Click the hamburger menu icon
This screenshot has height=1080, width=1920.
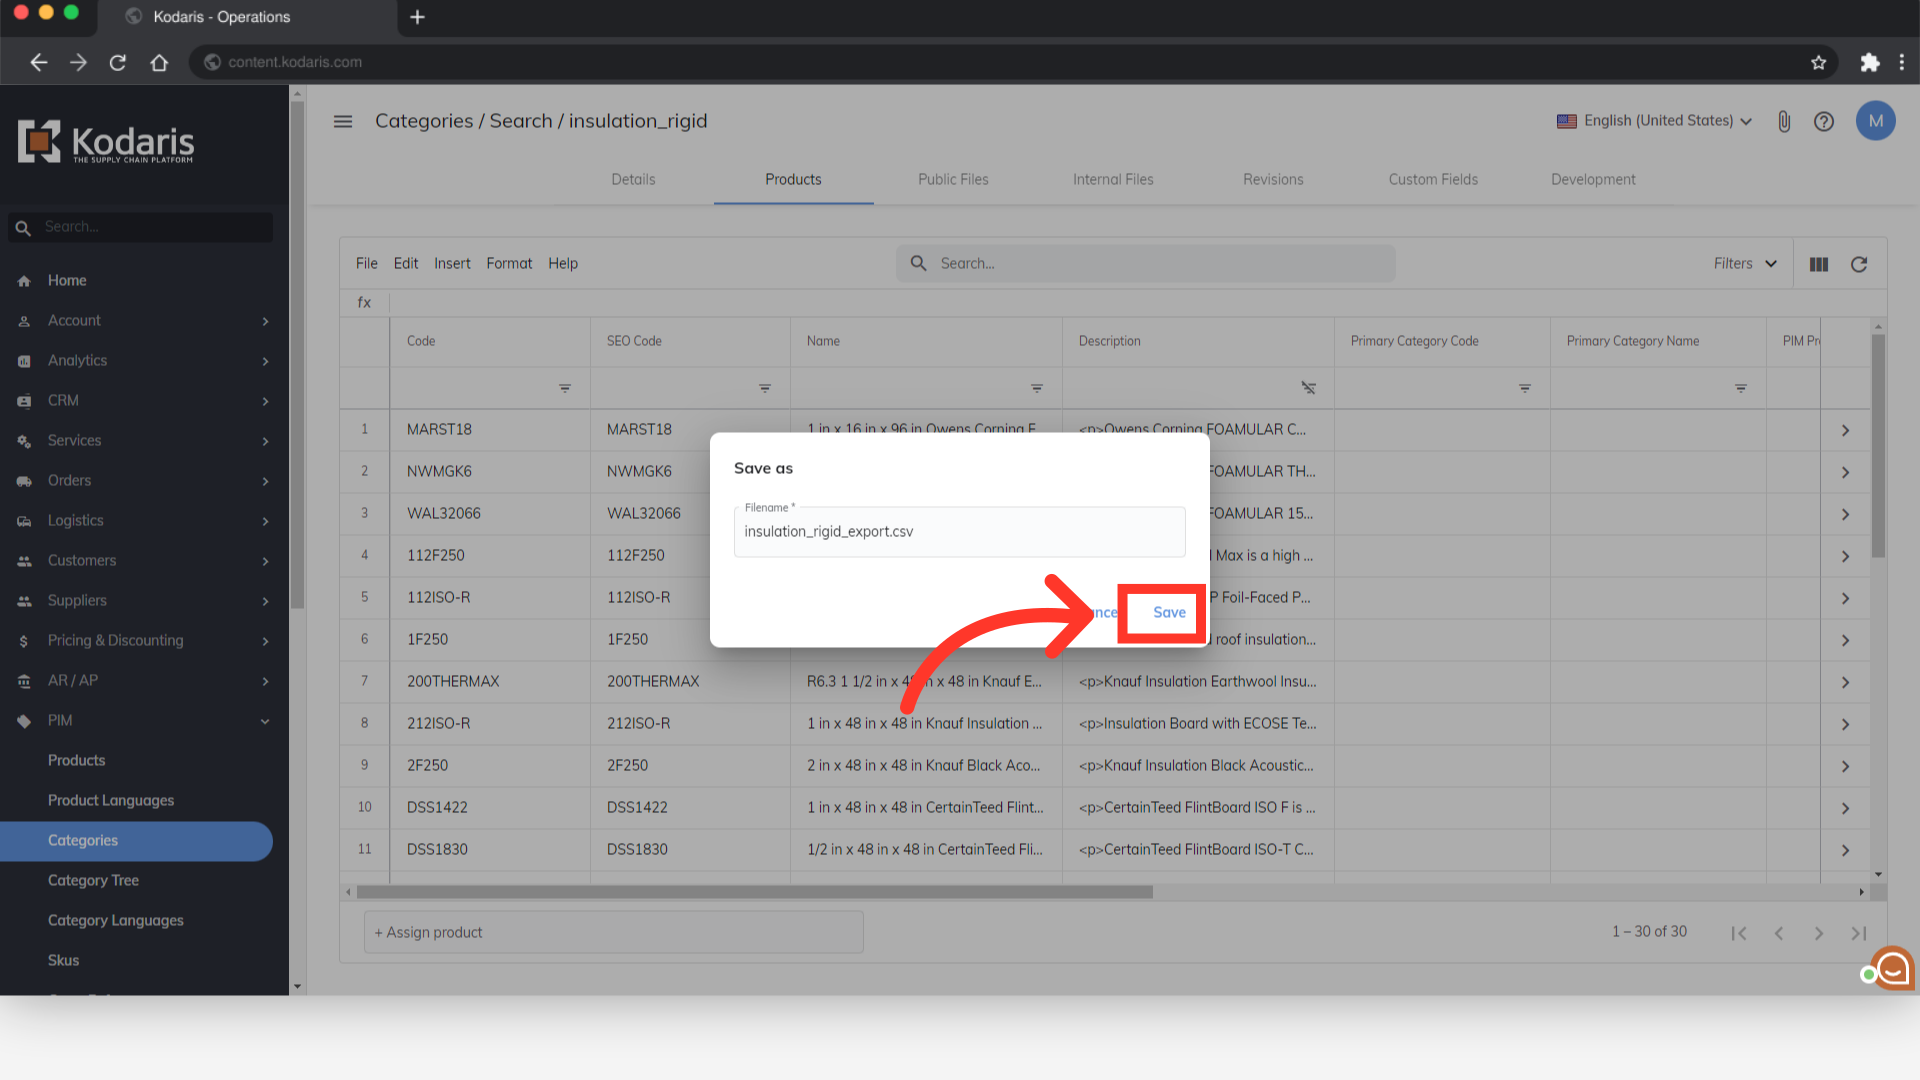[343, 121]
